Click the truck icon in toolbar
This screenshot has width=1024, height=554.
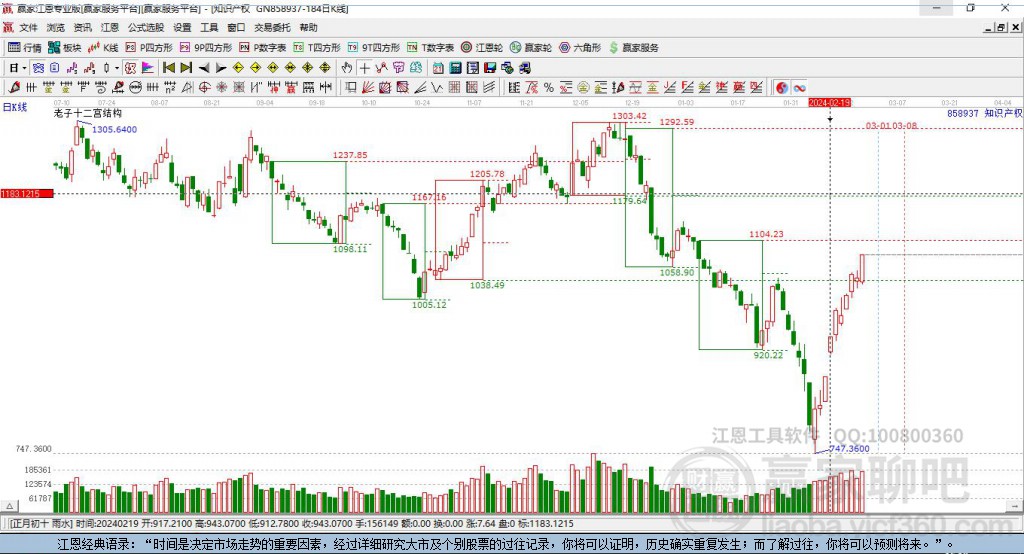(524, 68)
